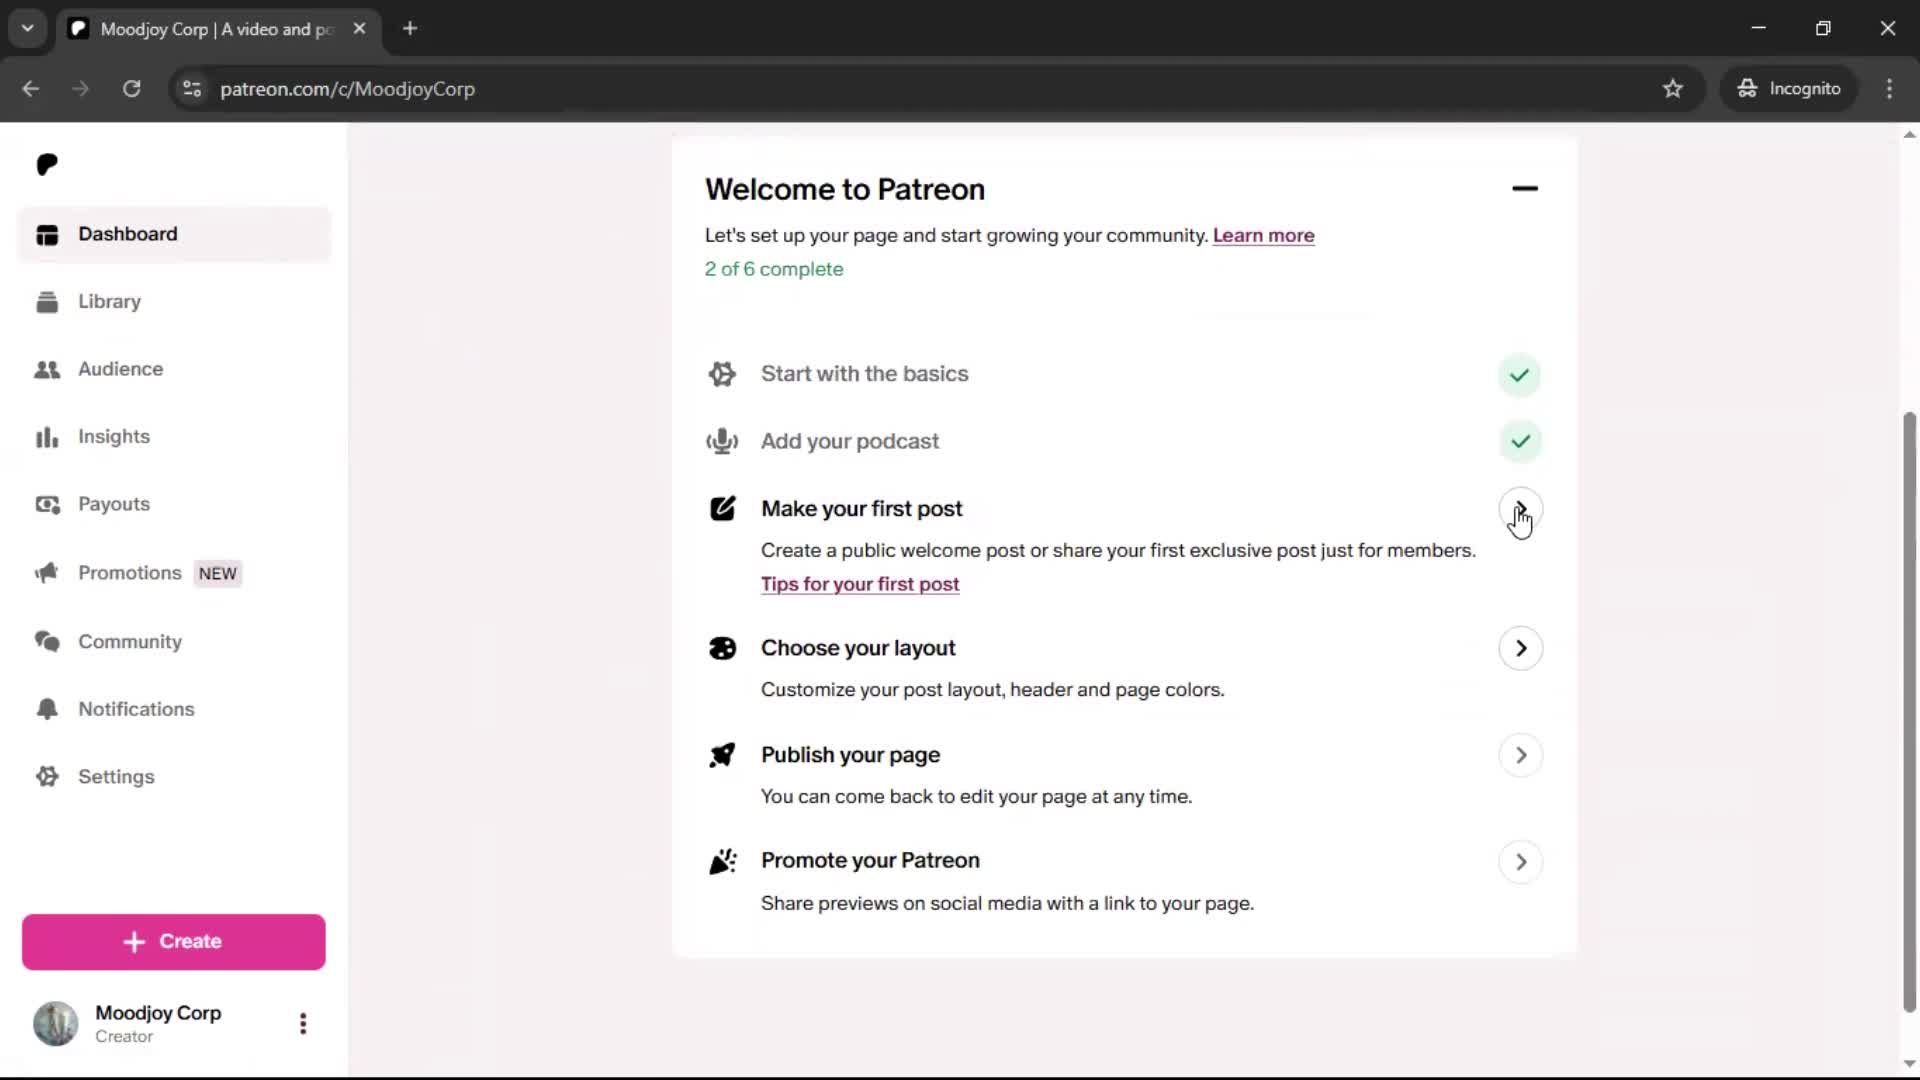Open the Make your first post arrow
This screenshot has width=1920, height=1080.
[1520, 510]
